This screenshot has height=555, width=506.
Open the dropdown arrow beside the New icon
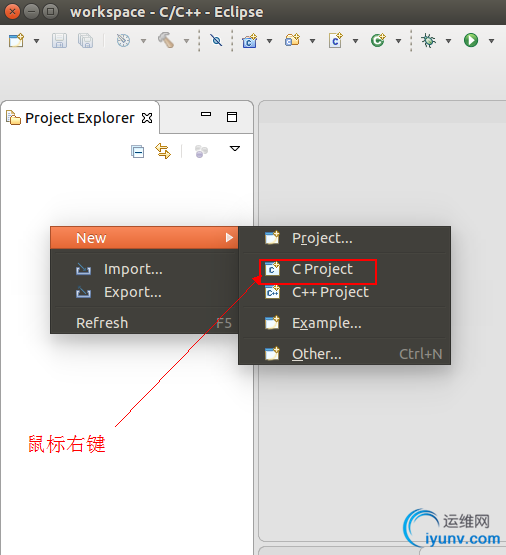coord(36,41)
